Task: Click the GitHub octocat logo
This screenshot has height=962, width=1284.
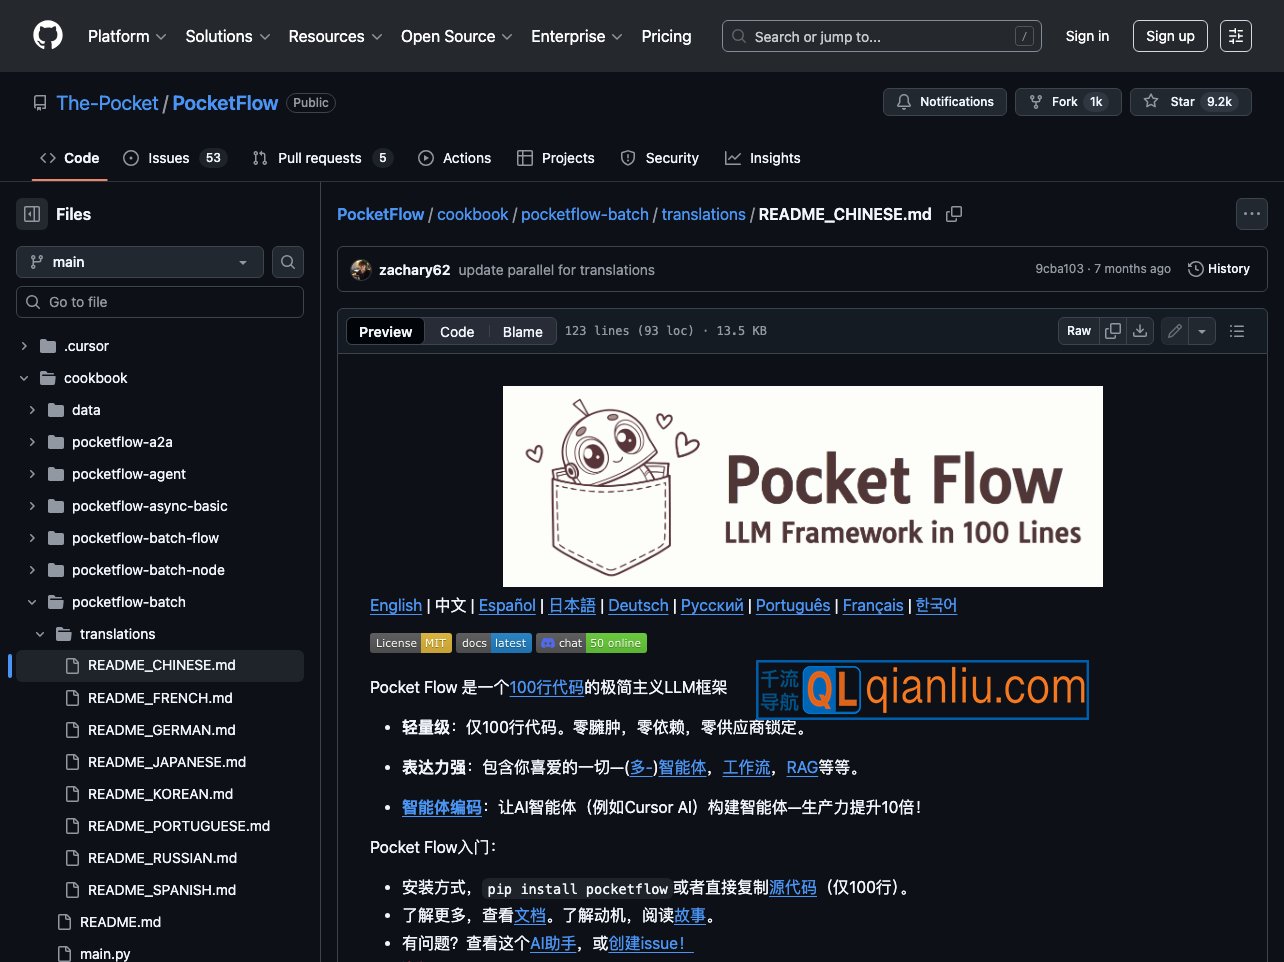Action: click(47, 35)
